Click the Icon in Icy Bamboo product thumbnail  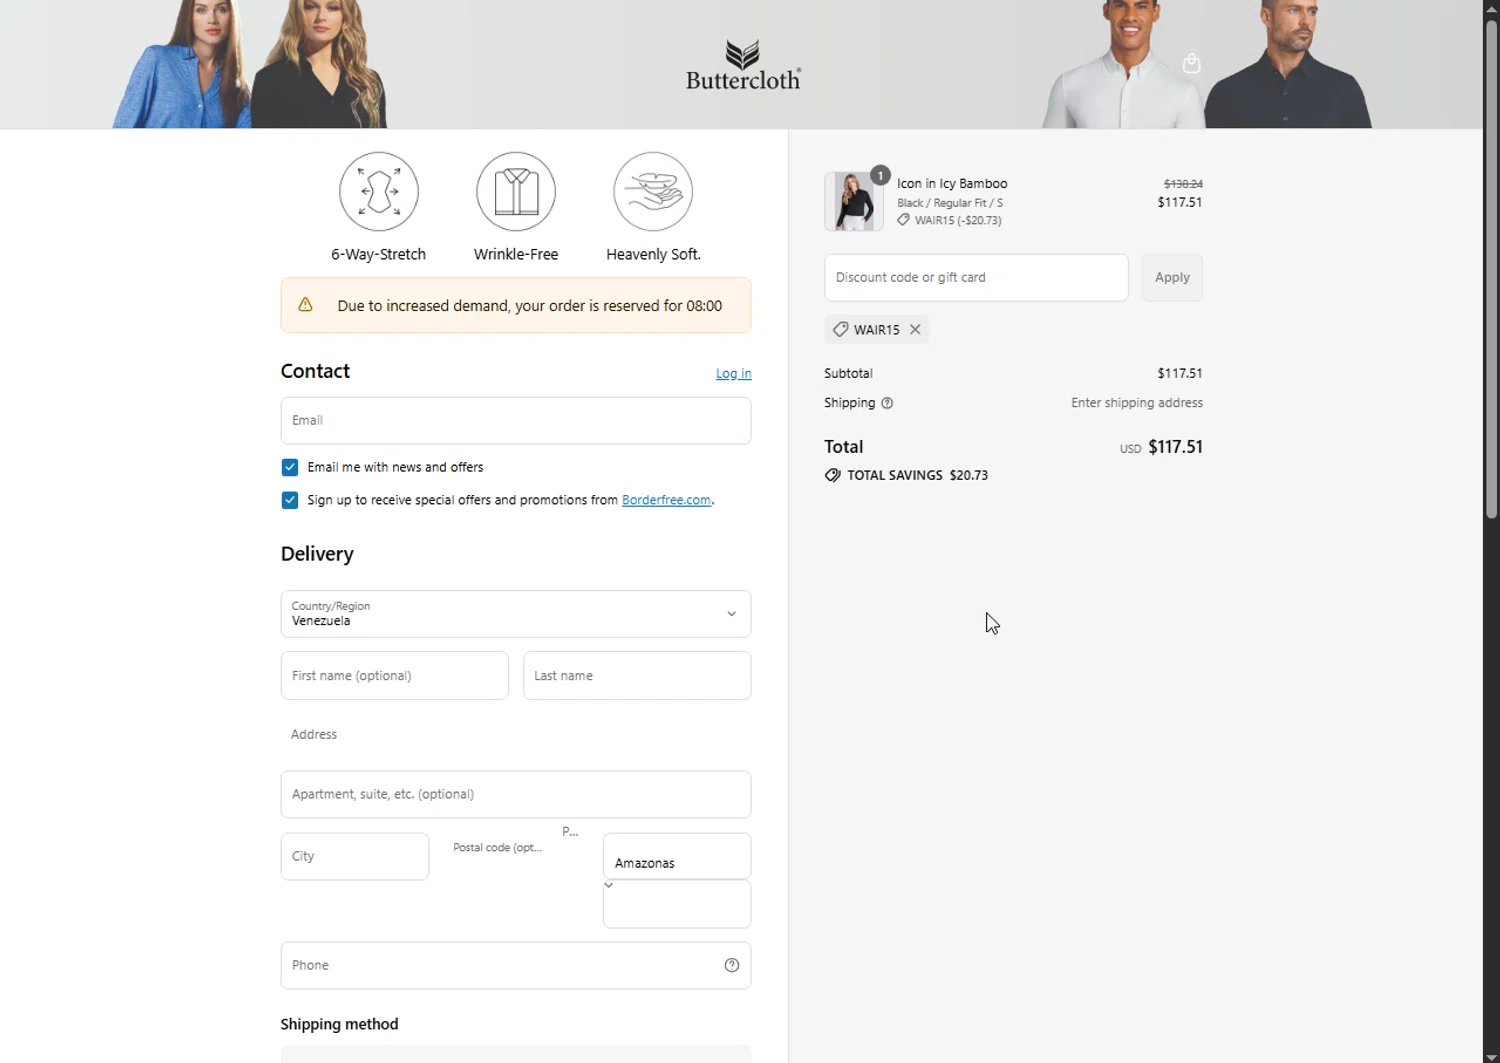coord(854,201)
